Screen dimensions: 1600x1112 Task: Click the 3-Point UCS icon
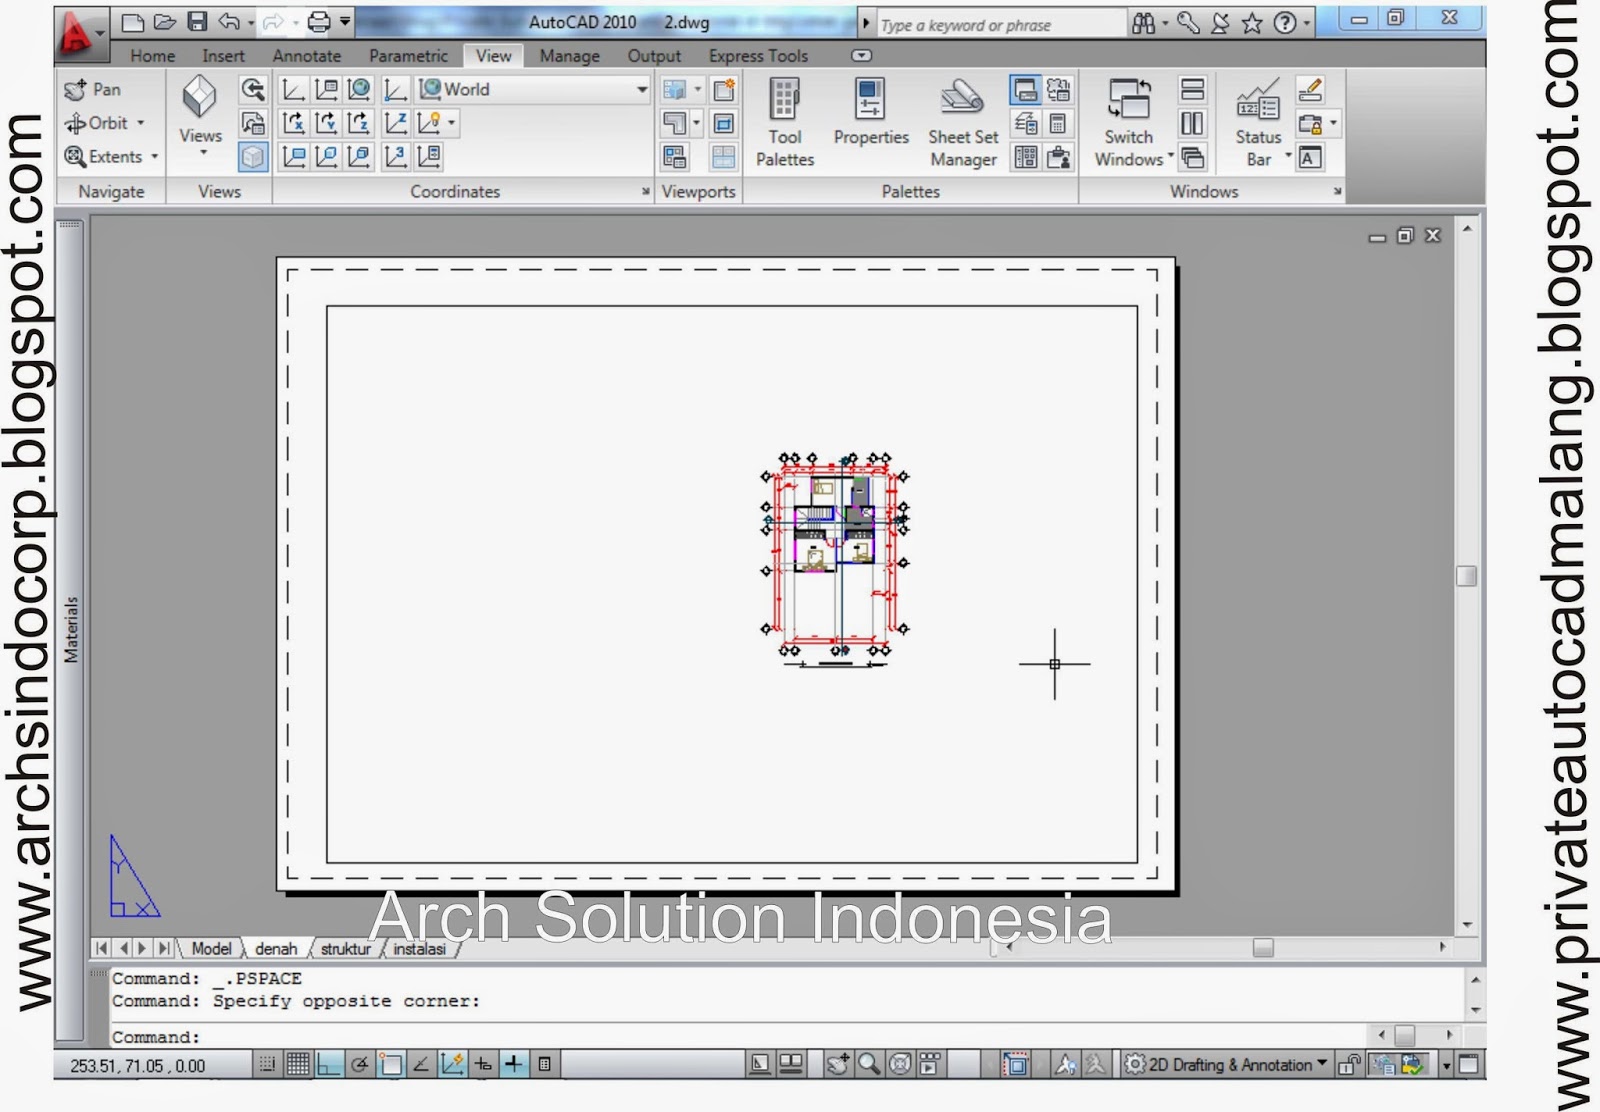coord(396,156)
